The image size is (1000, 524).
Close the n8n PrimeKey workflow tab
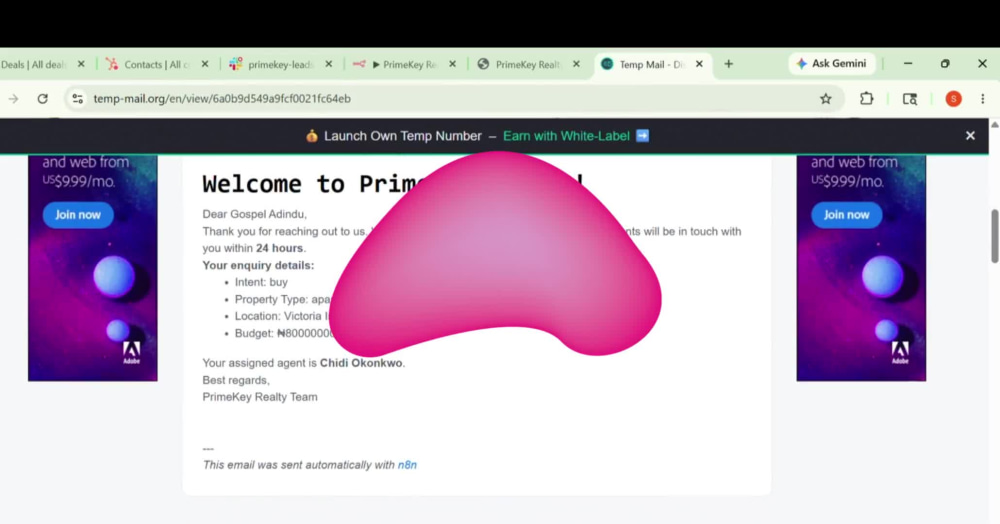[452, 64]
